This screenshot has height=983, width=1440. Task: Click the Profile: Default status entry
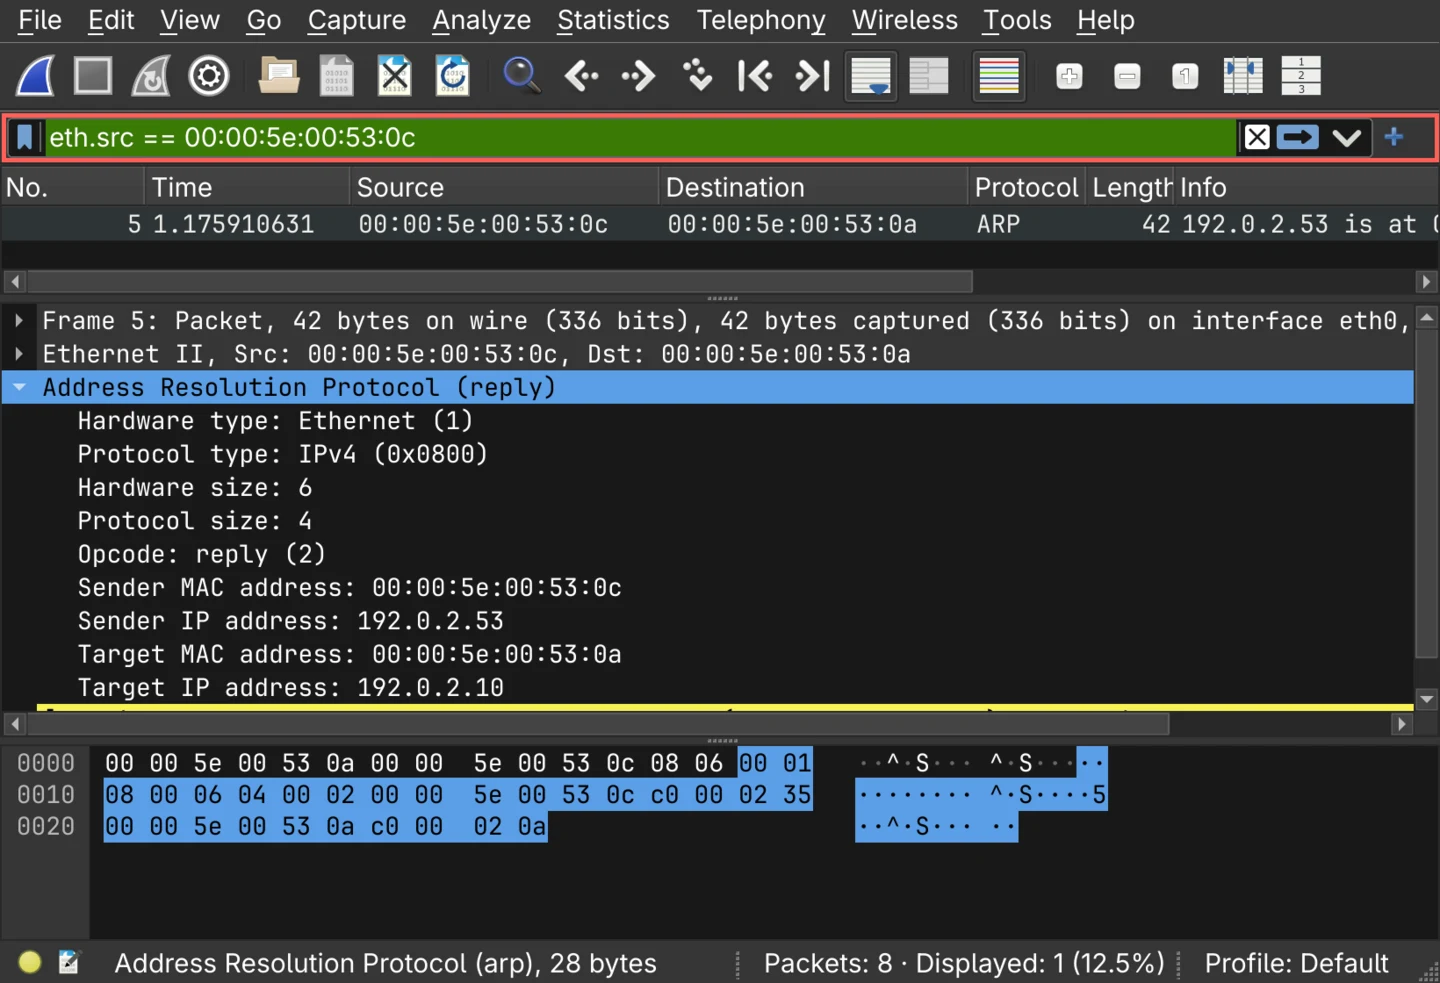coord(1296,963)
